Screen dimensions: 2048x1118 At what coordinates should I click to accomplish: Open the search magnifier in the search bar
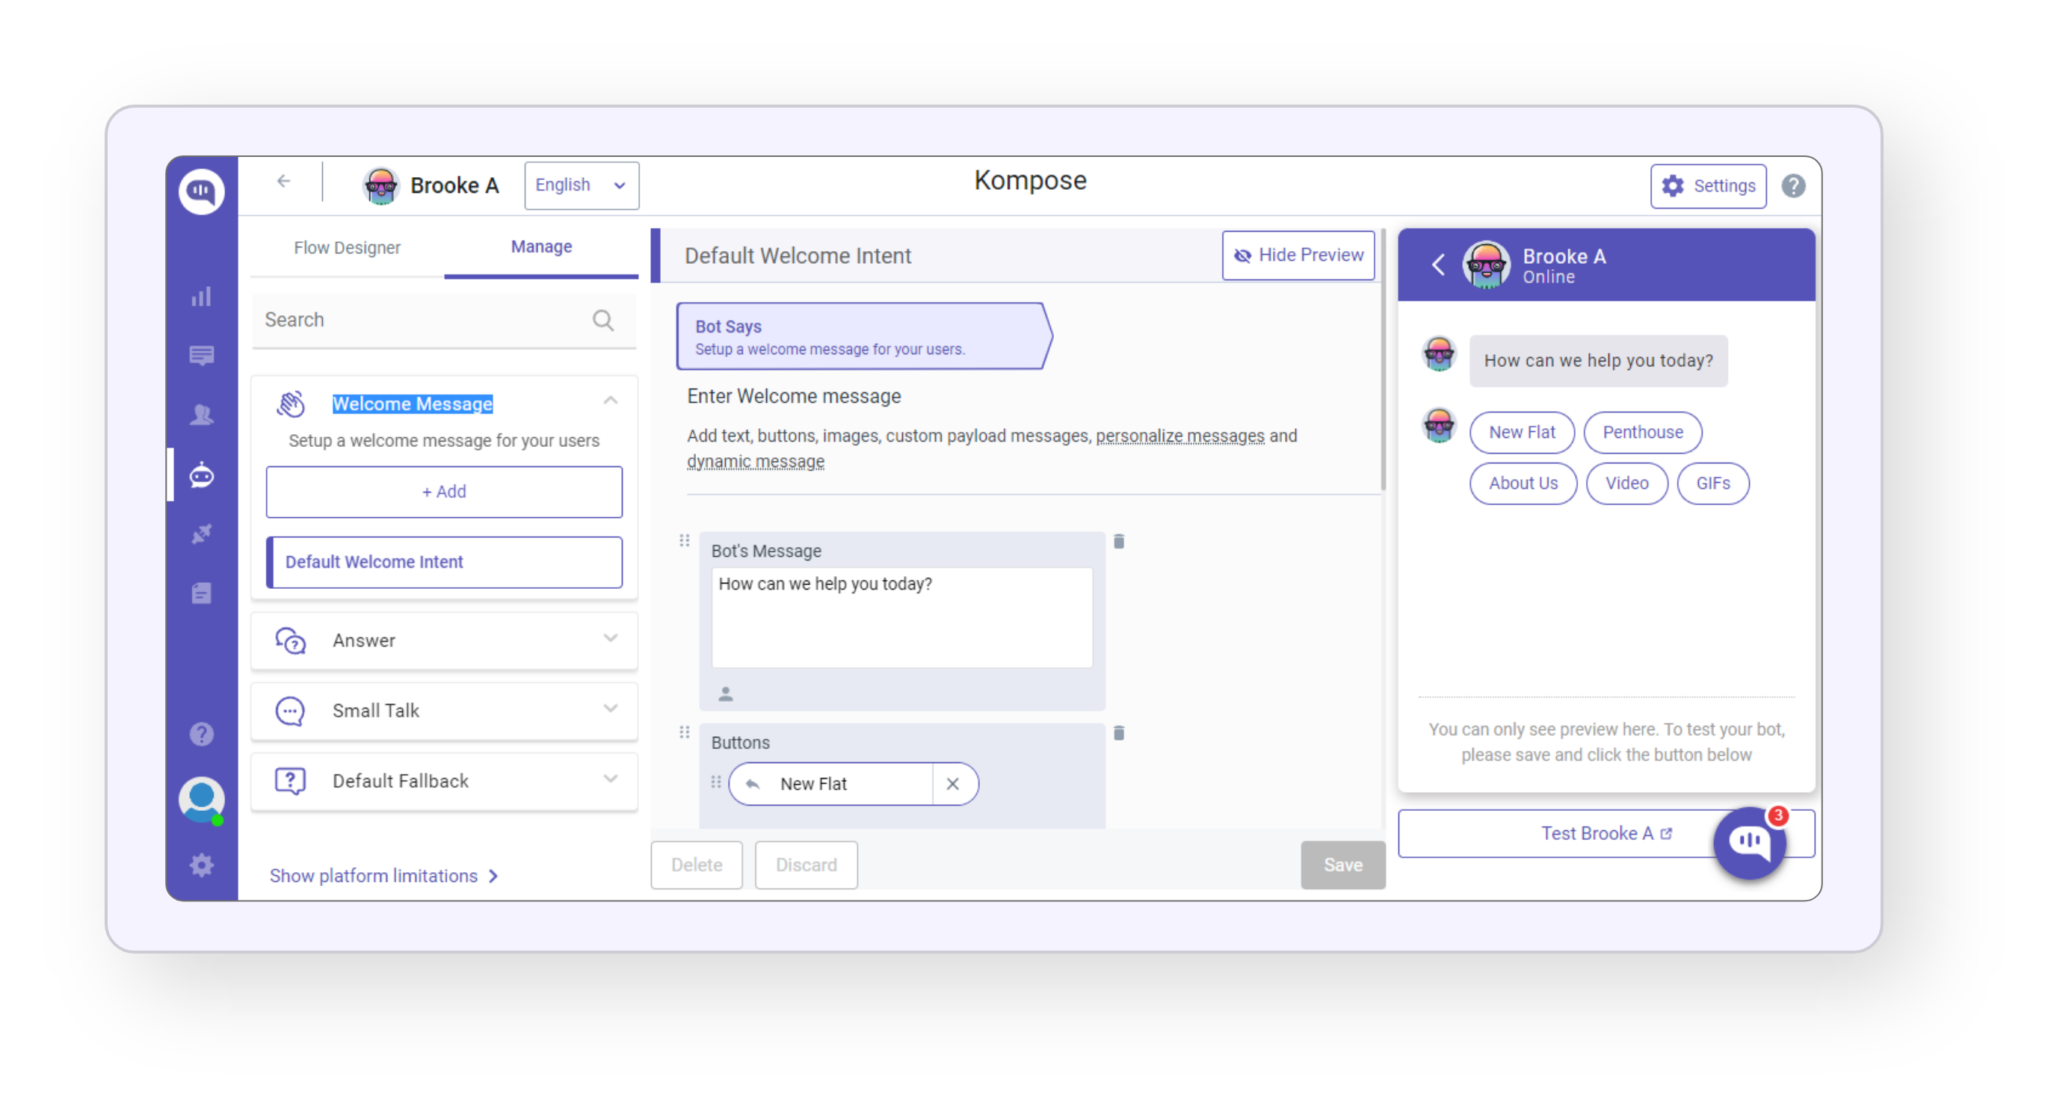tap(603, 320)
